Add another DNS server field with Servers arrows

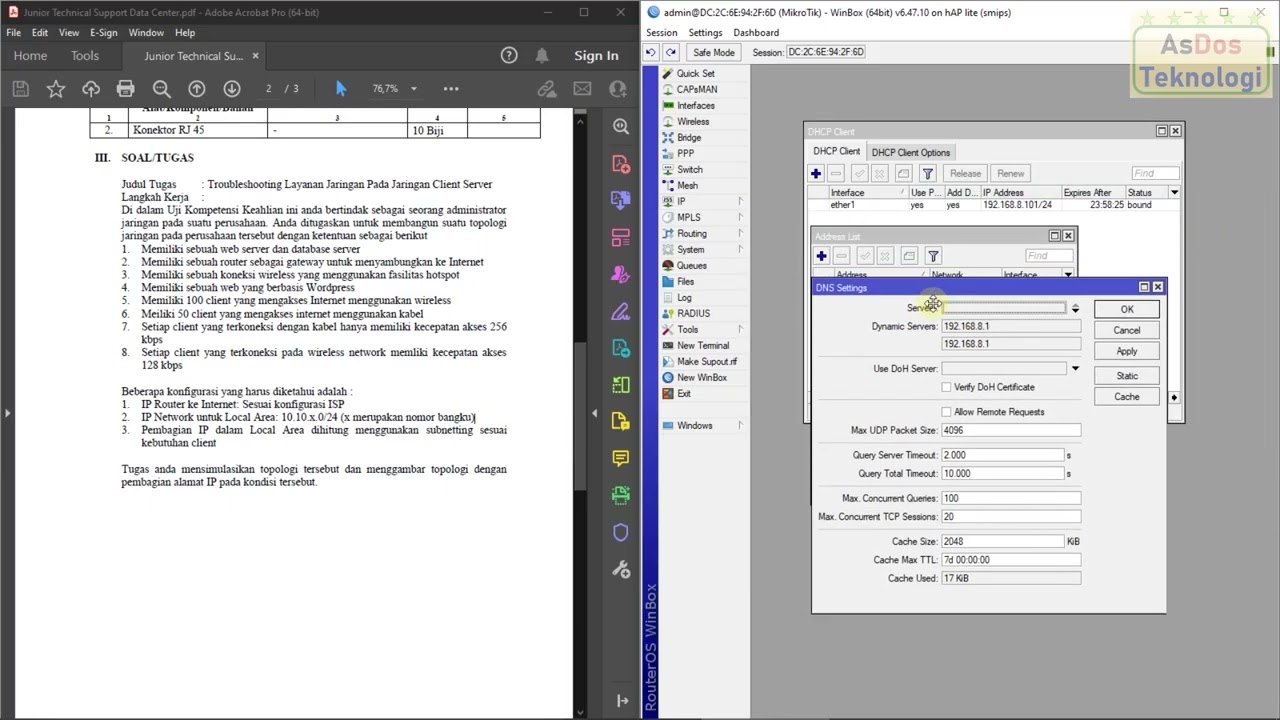pos(1075,309)
